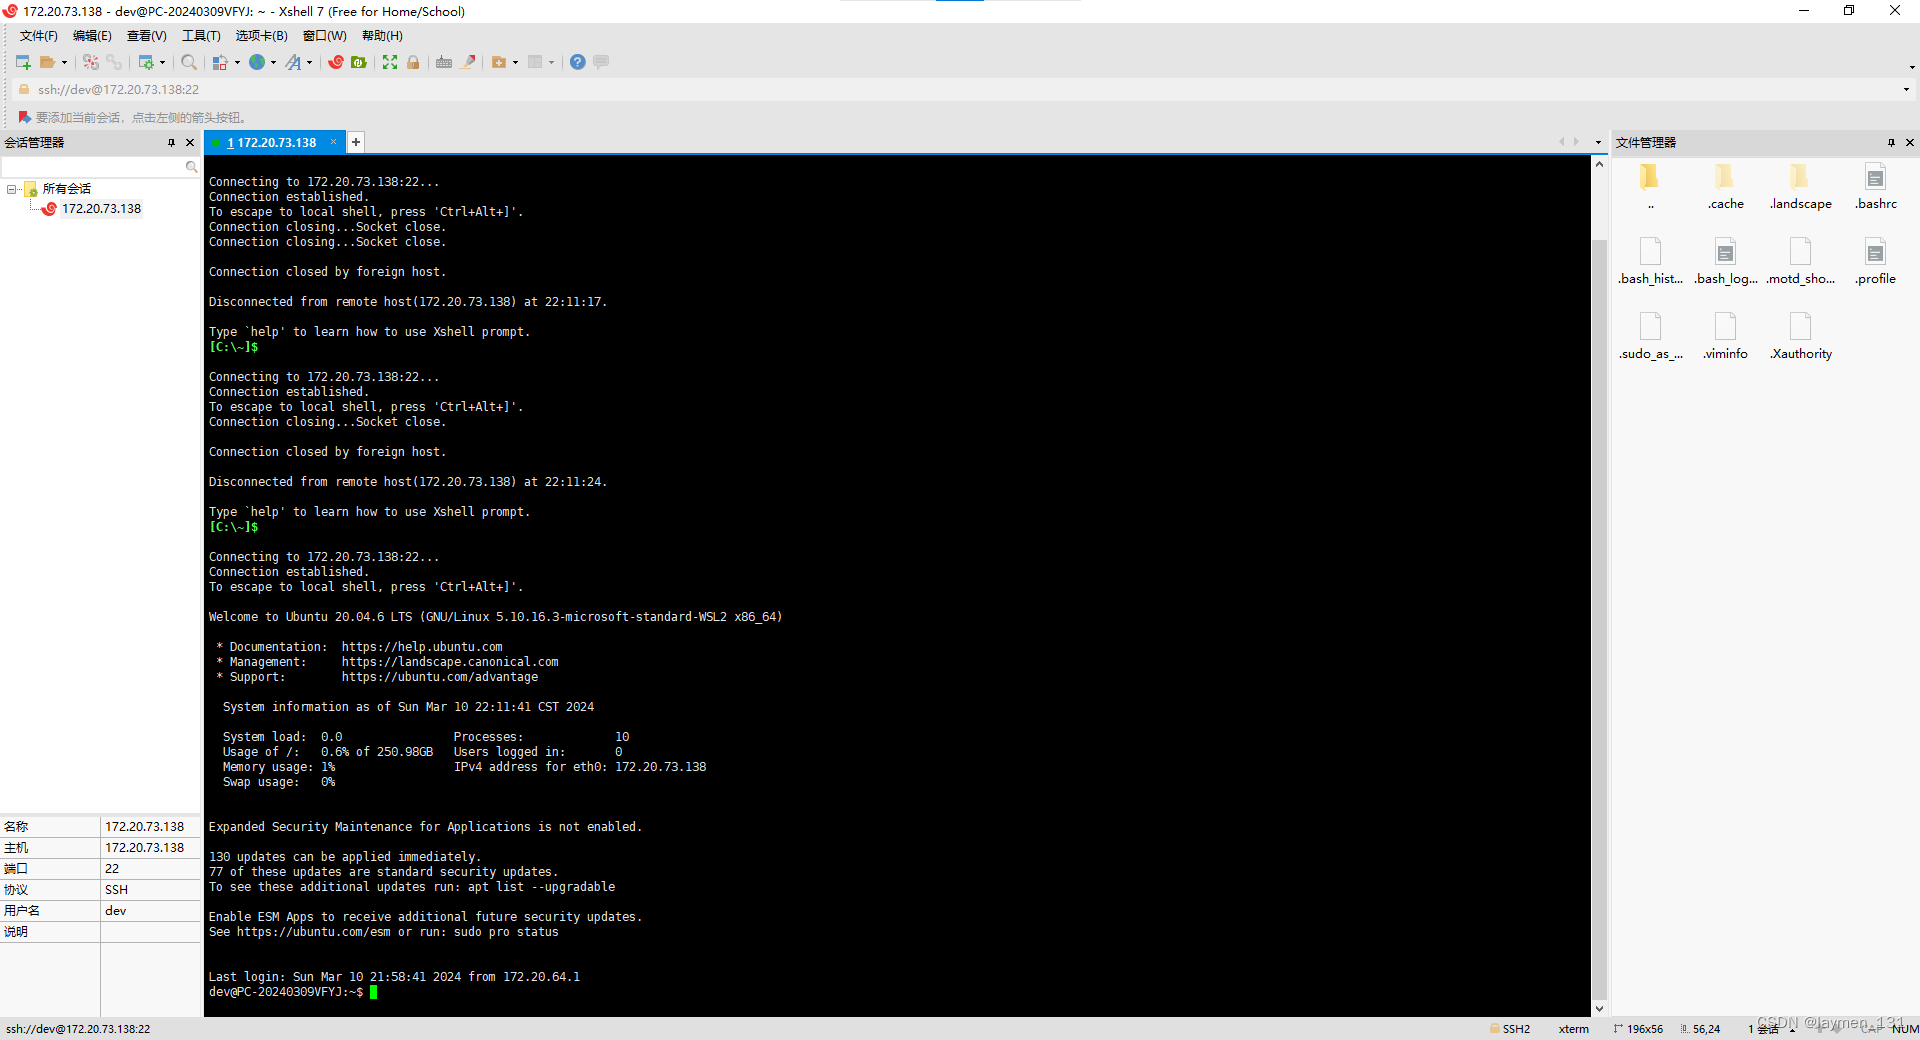Pin the 文件管理器 panel
This screenshot has width=1920, height=1040.
coord(1890,142)
